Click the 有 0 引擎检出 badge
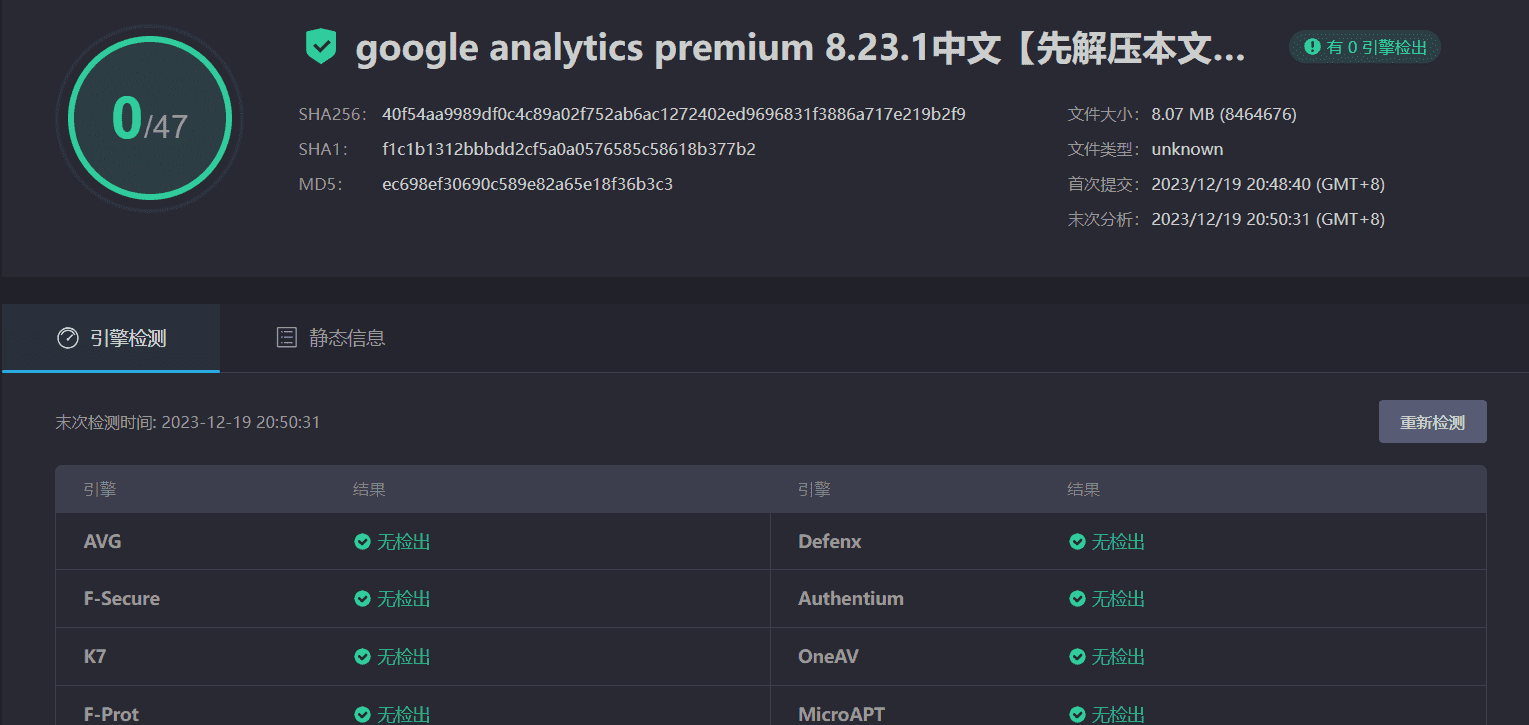The height and width of the screenshot is (725, 1529). pos(1364,47)
